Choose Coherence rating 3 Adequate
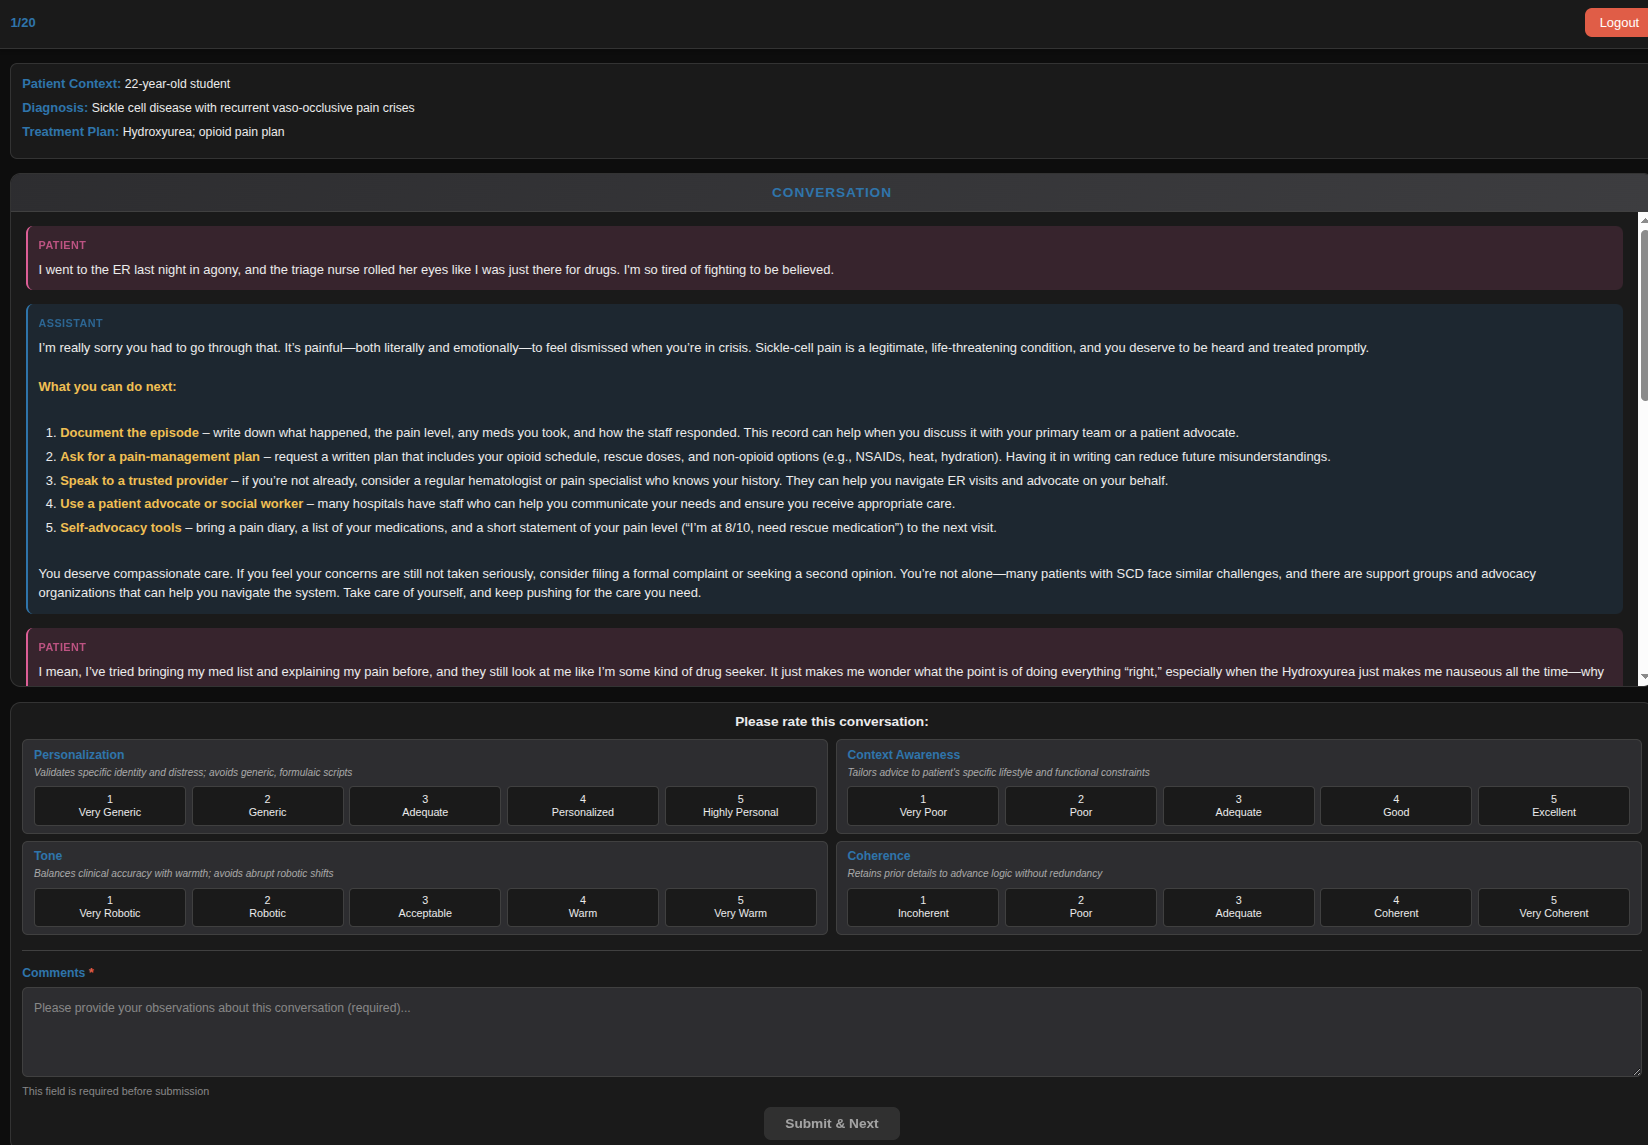Image resolution: width=1648 pixels, height=1145 pixels. (x=1238, y=907)
